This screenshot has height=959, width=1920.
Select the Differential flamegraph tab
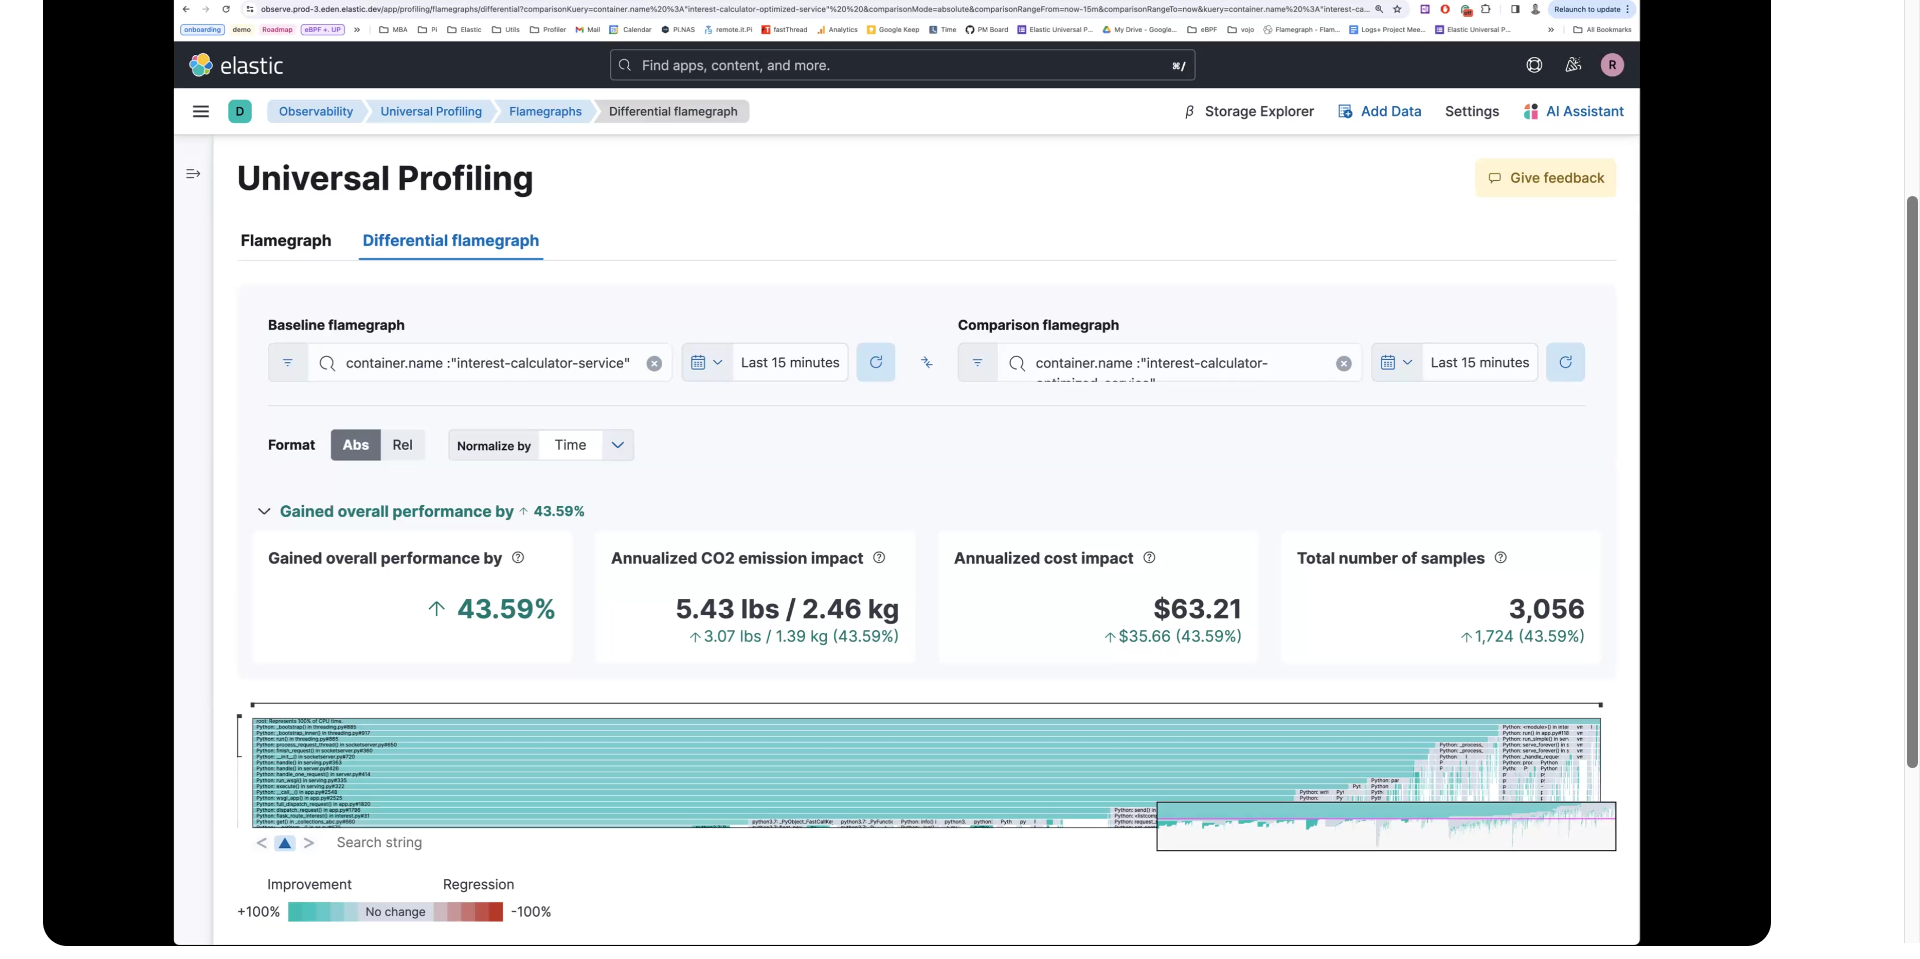pyautogui.click(x=451, y=240)
